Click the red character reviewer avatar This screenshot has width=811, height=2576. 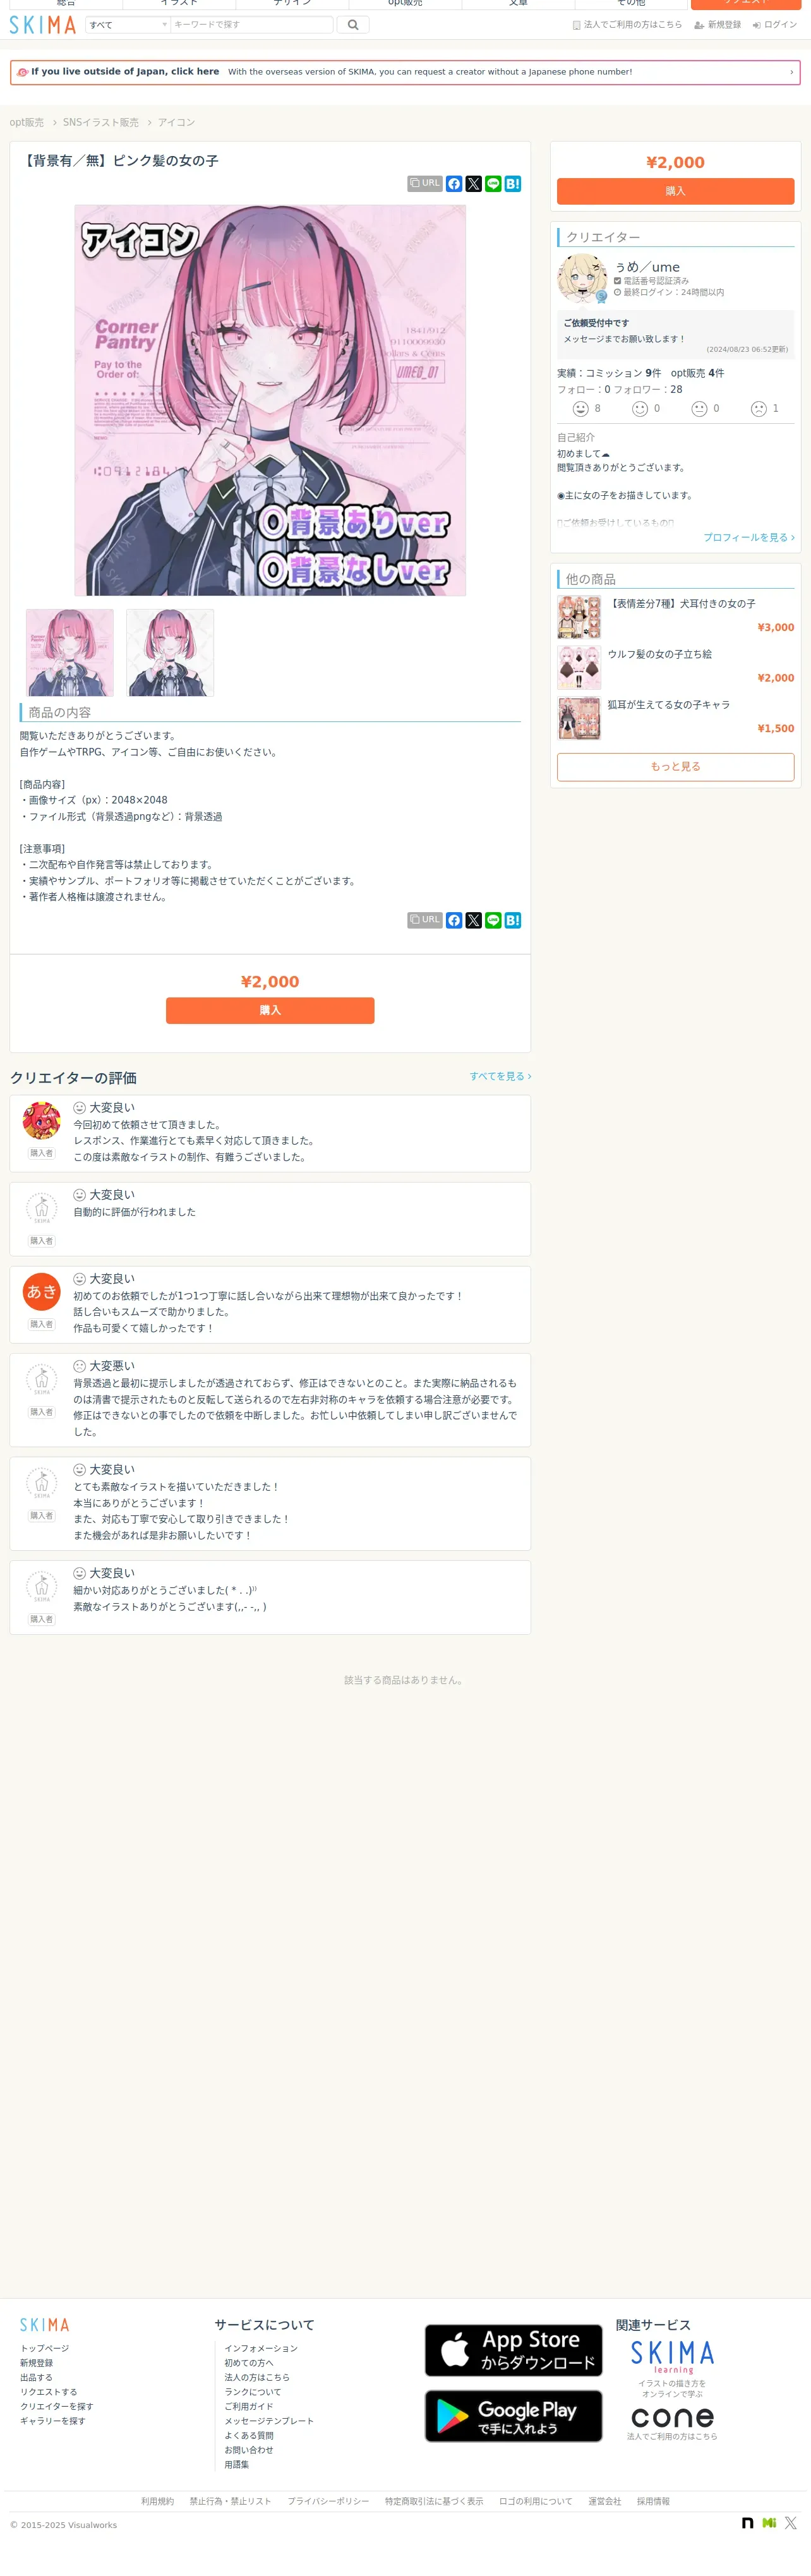tap(42, 1121)
